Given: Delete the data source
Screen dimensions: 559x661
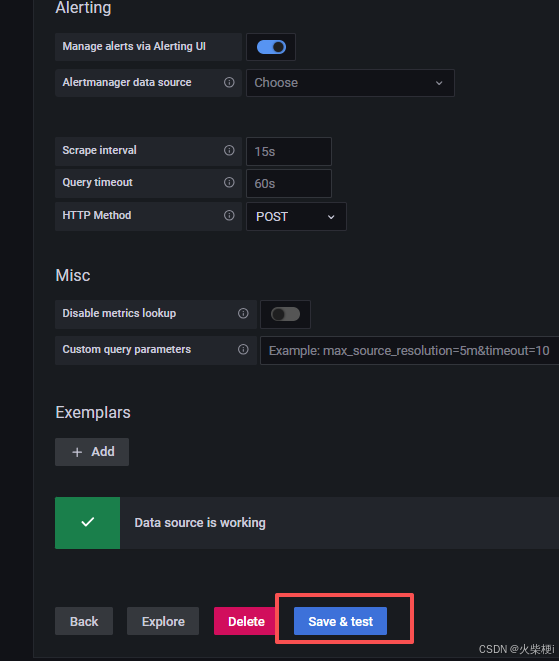Looking at the screenshot, I should (246, 621).
